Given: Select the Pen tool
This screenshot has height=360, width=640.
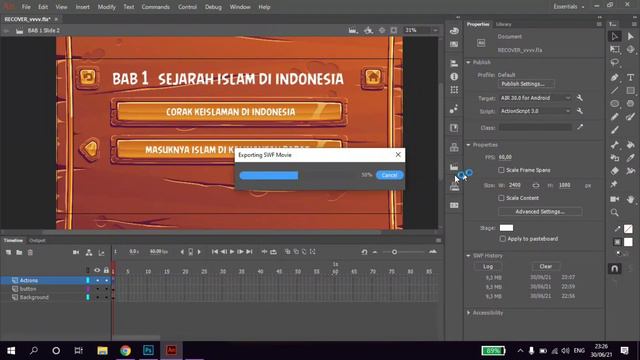Looking at the screenshot, I should tap(615, 77).
